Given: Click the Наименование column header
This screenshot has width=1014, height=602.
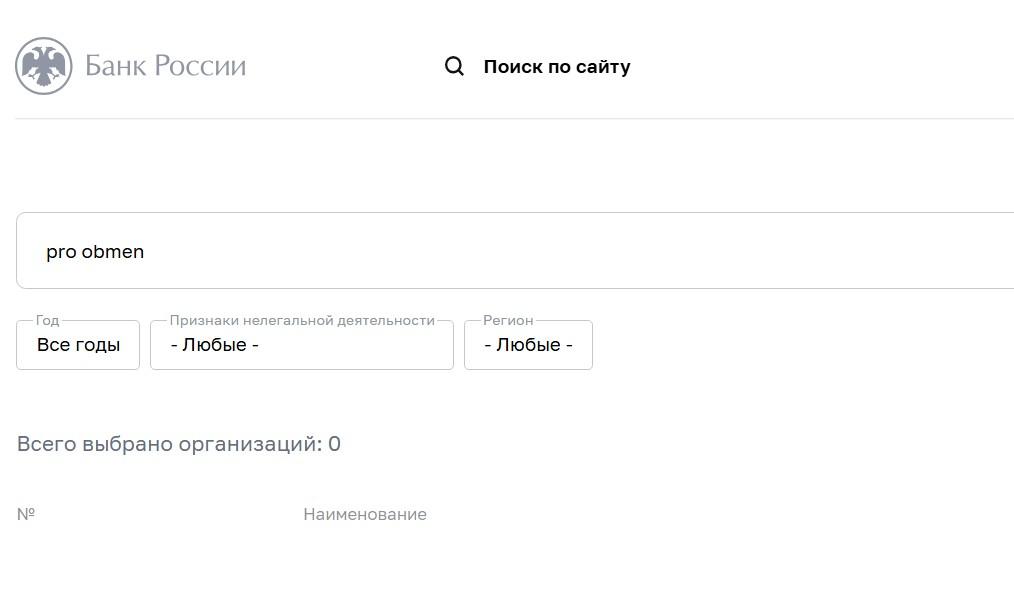Looking at the screenshot, I should pos(365,515).
